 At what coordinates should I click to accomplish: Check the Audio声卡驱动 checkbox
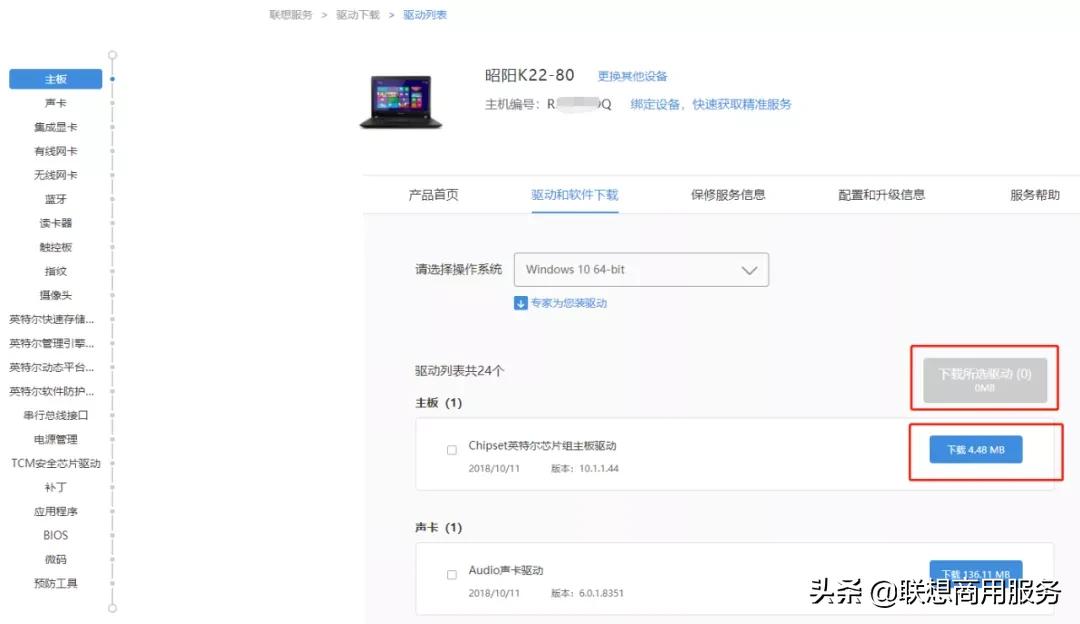(x=452, y=574)
